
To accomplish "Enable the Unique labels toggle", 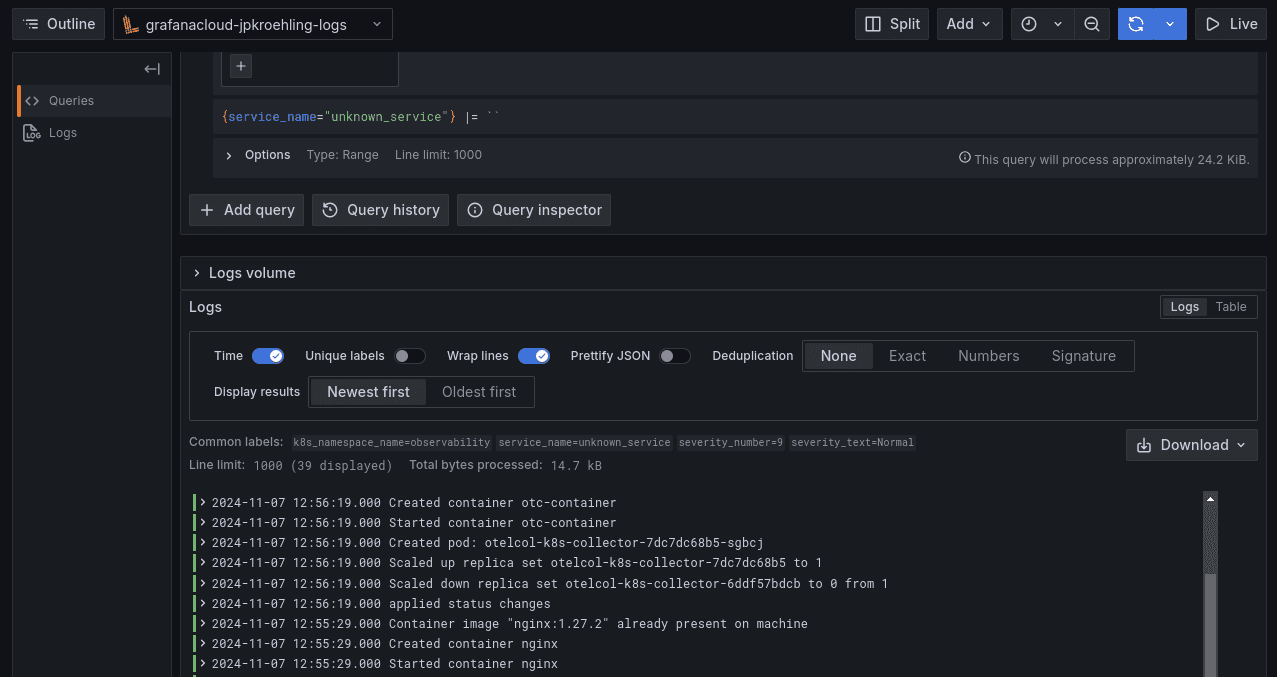I will pyautogui.click(x=409, y=355).
